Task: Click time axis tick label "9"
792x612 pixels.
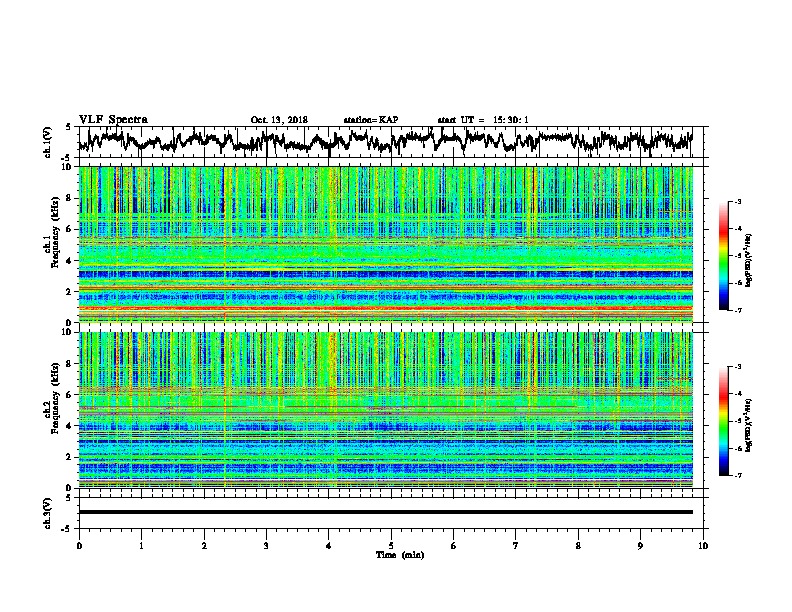Action: point(640,546)
